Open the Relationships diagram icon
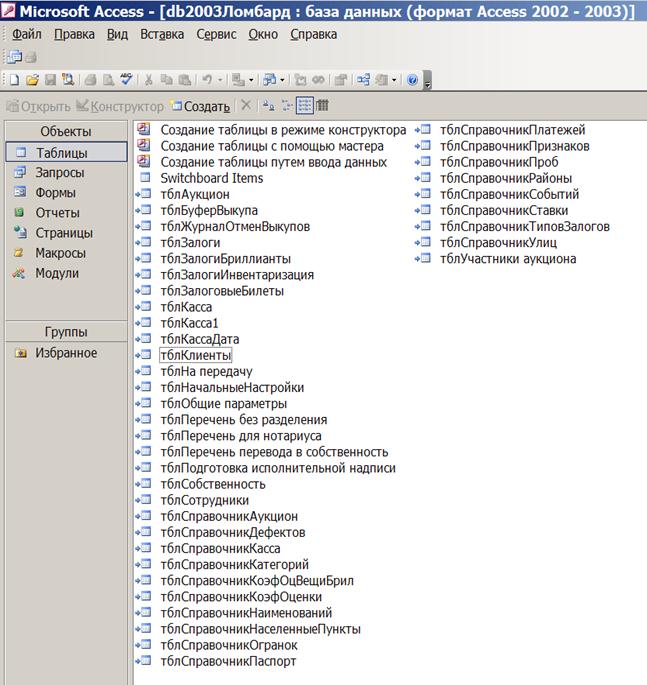Screen dimensions: 647x685 point(363,80)
